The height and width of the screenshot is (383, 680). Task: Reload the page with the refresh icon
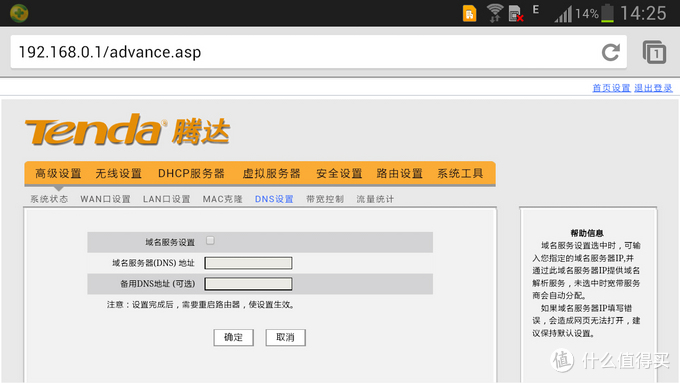point(611,52)
